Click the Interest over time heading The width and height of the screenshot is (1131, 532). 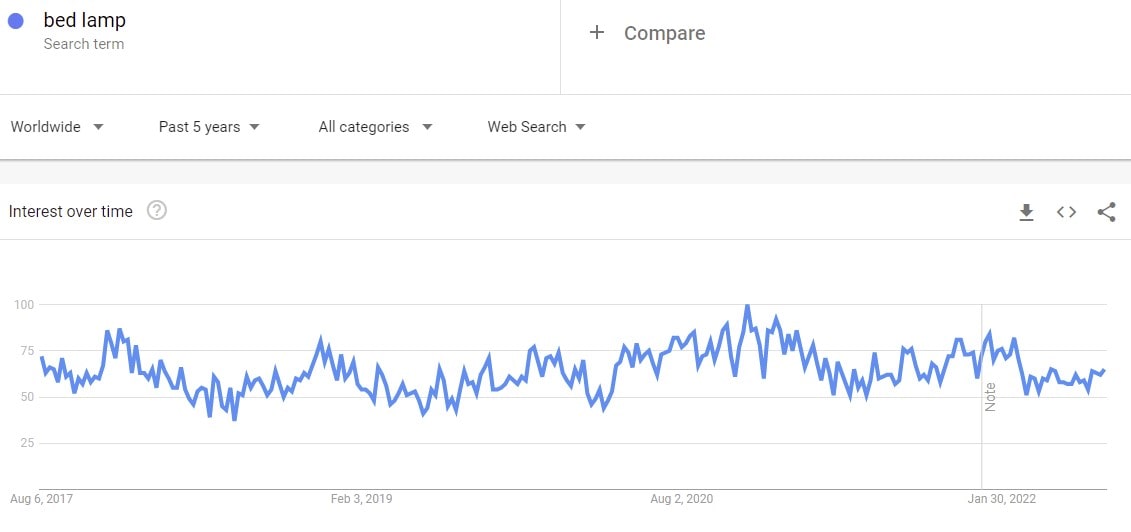(71, 212)
